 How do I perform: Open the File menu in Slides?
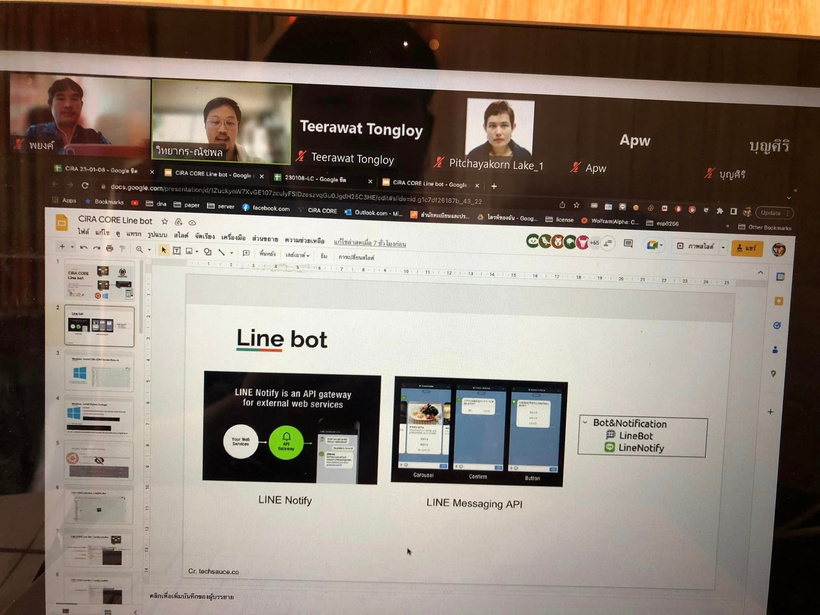tap(83, 232)
